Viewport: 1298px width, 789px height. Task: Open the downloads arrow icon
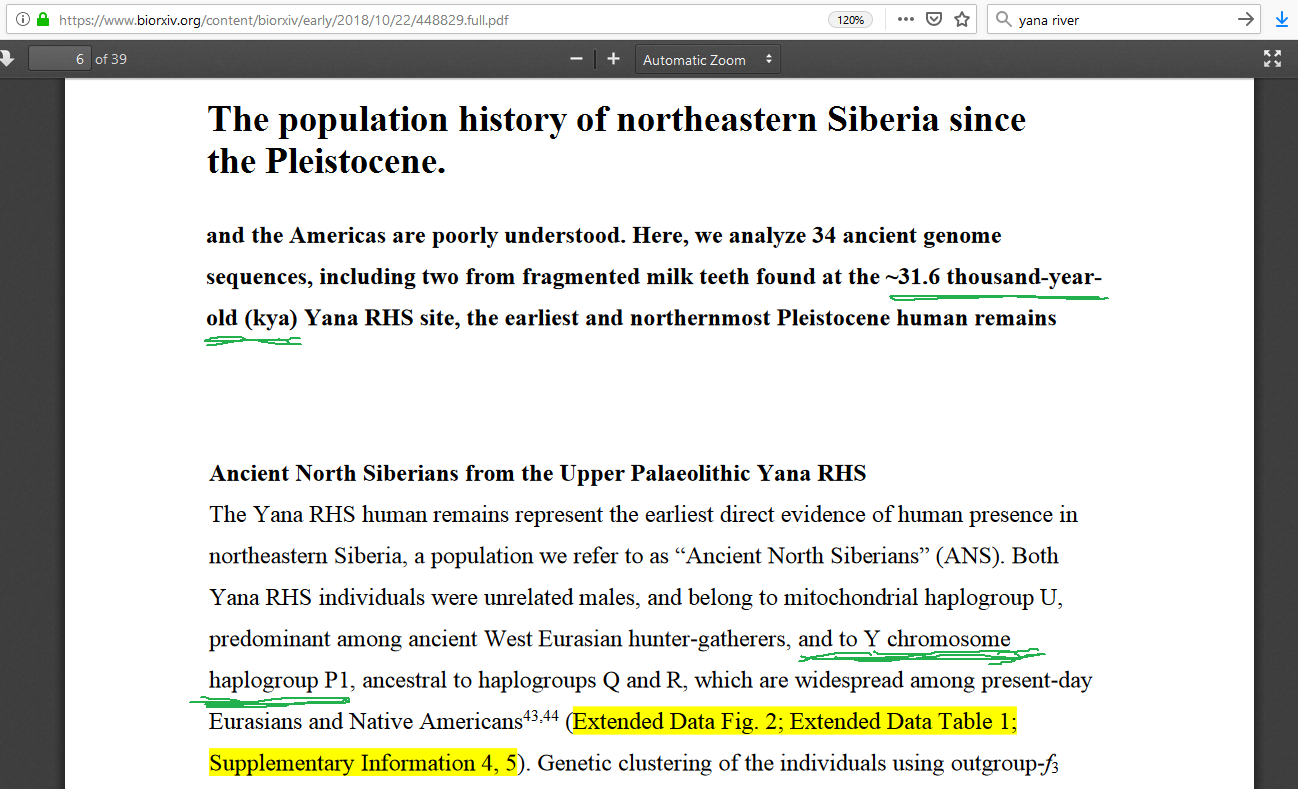1282,19
